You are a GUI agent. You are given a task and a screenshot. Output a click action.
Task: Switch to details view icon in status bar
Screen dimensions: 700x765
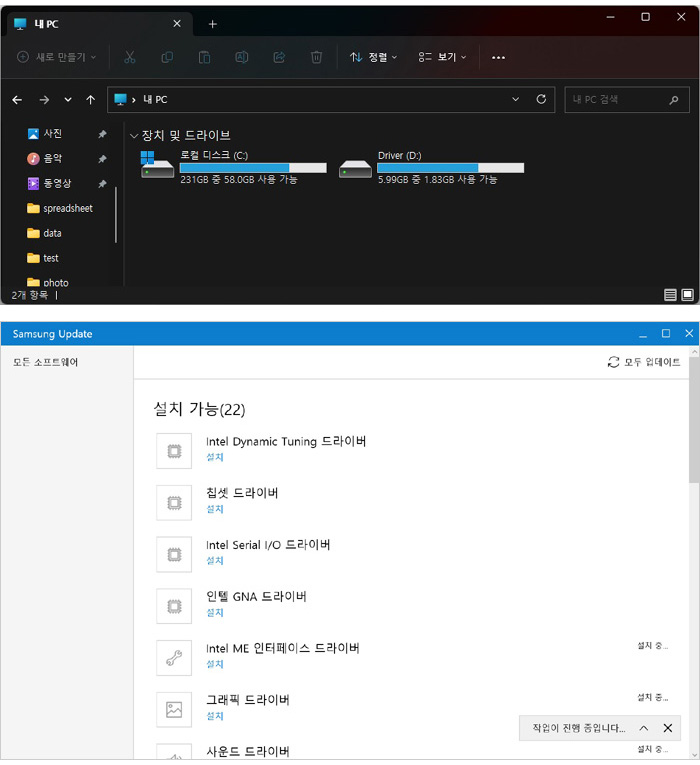pos(670,295)
